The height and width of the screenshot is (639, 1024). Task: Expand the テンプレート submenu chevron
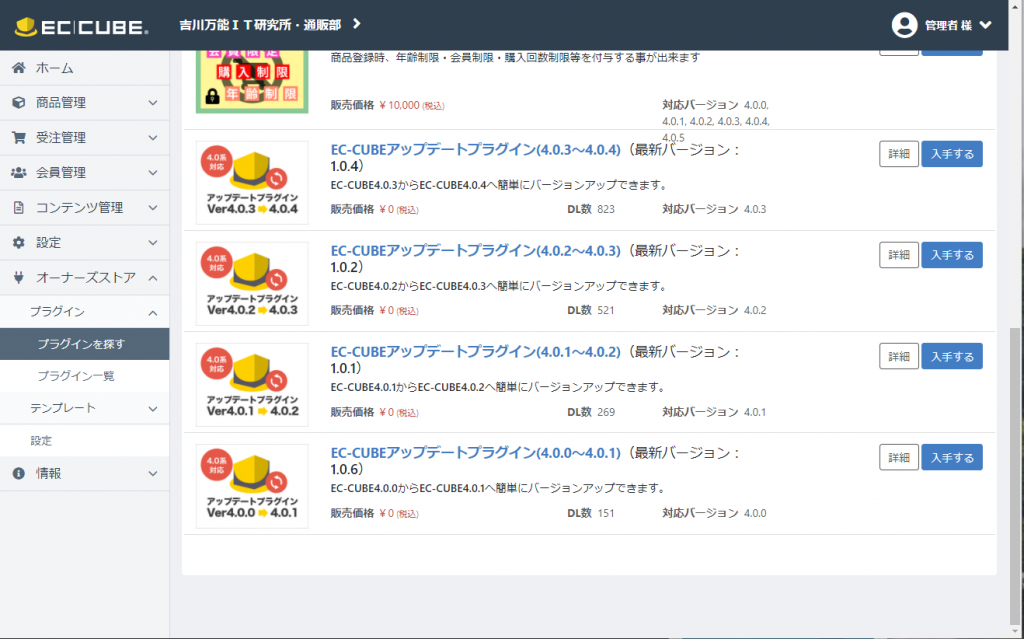(153, 408)
